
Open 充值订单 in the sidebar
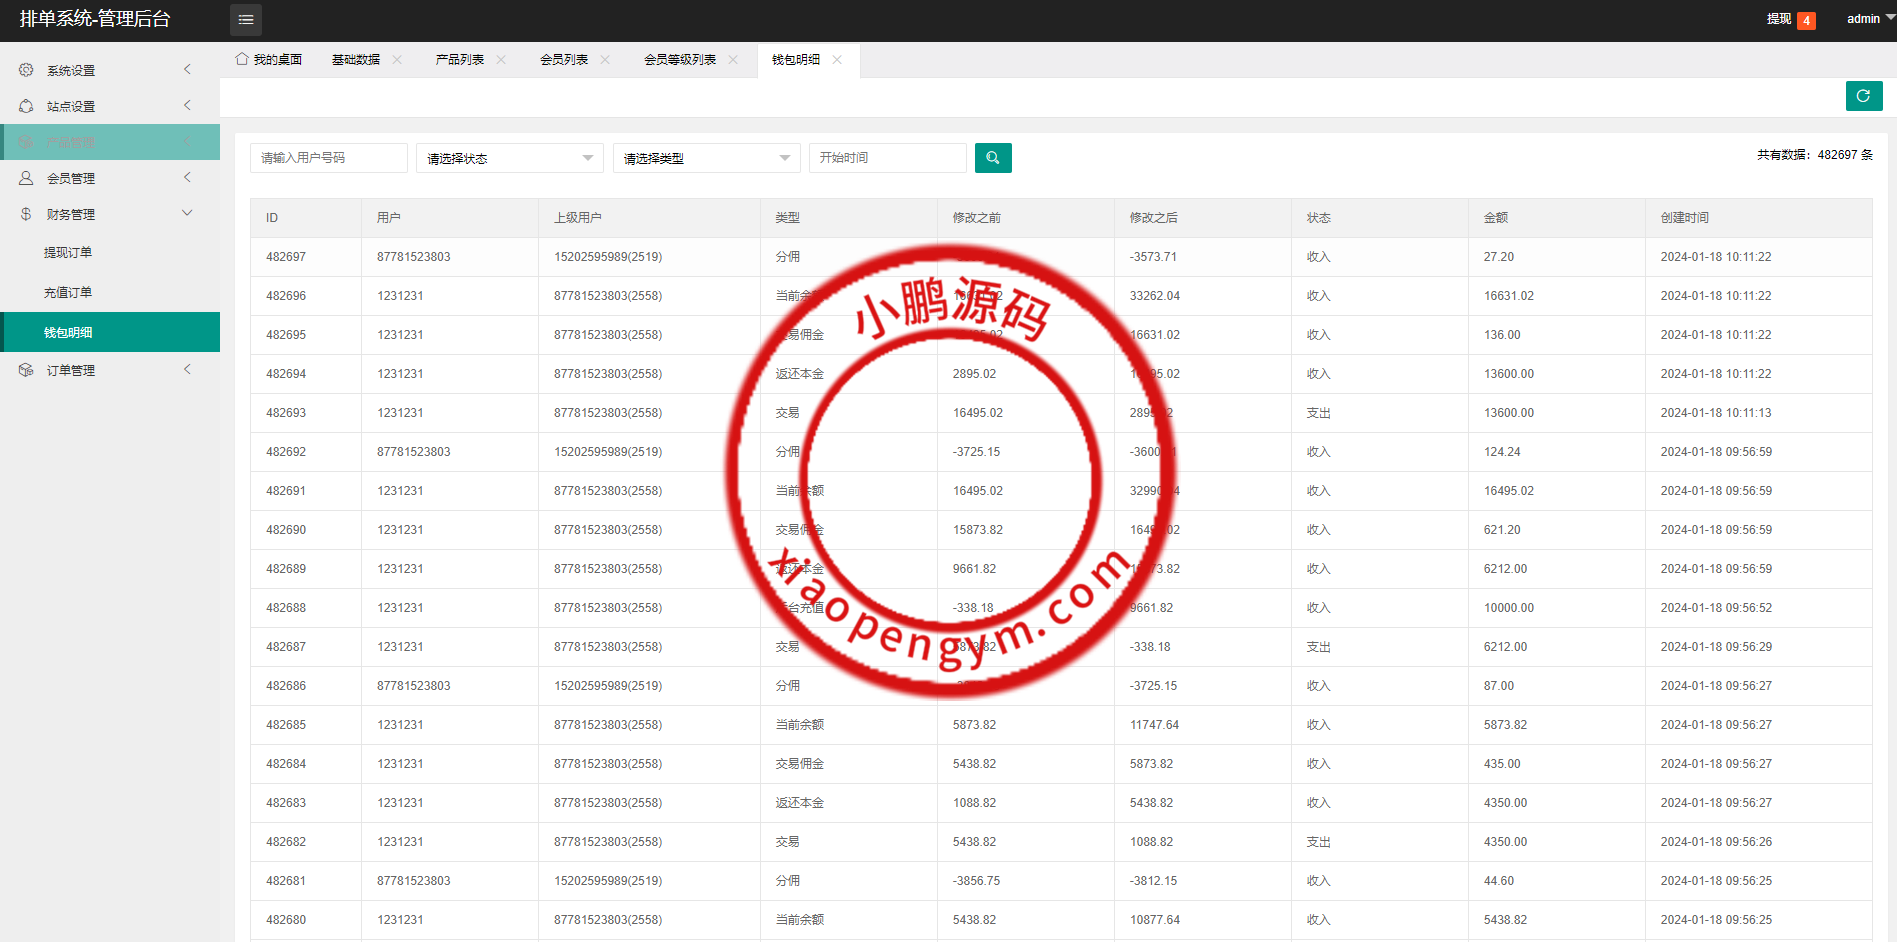(x=68, y=293)
